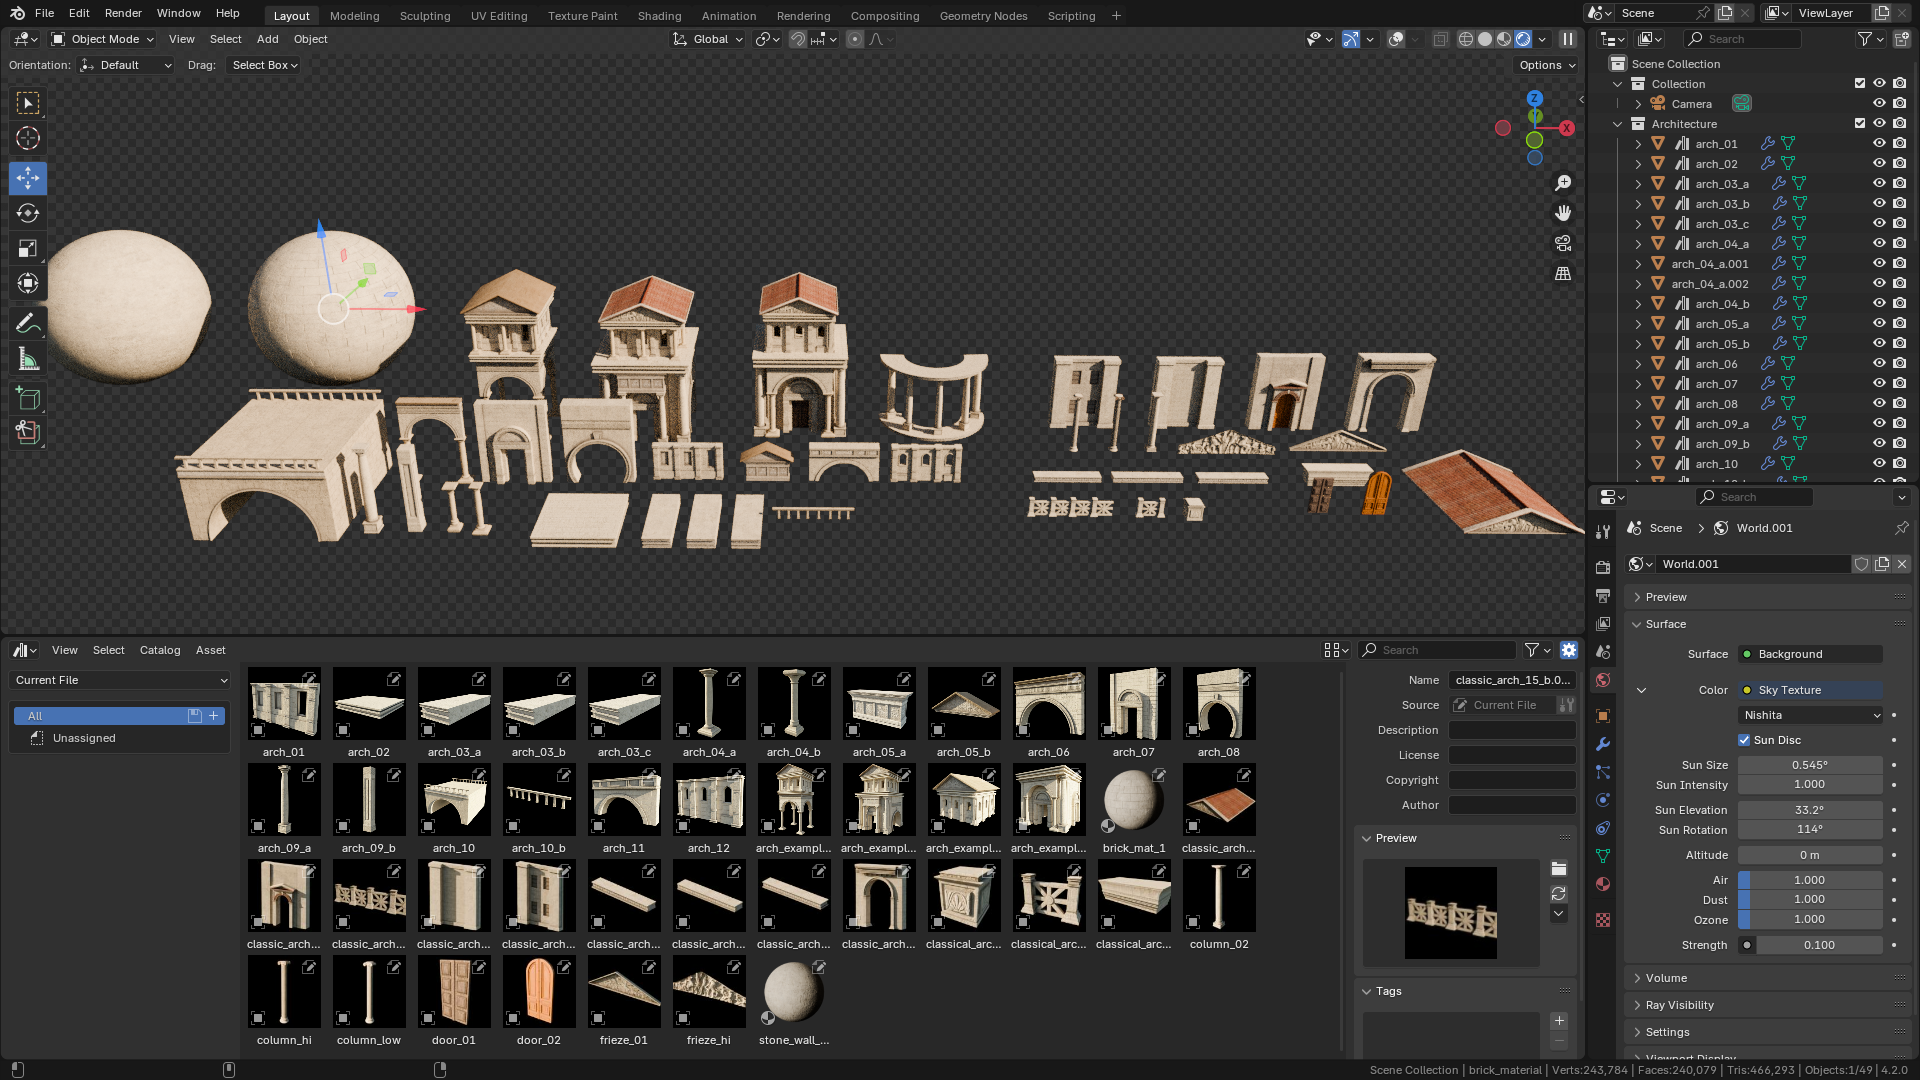Activate the Rotate tool
The width and height of the screenshot is (1920, 1080).
[x=27, y=213]
